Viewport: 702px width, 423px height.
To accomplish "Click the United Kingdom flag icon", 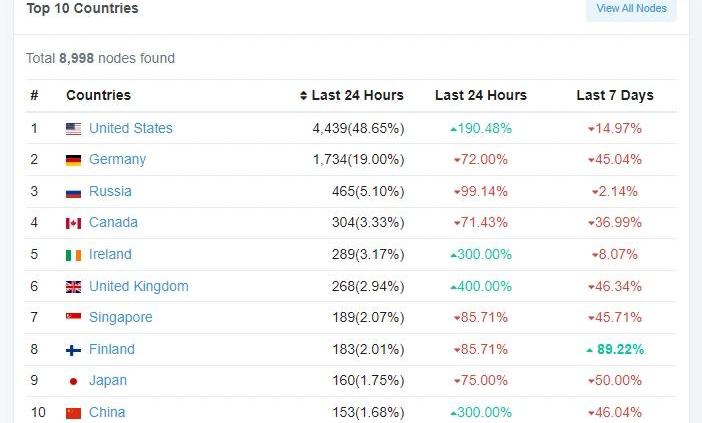I will 73,287.
